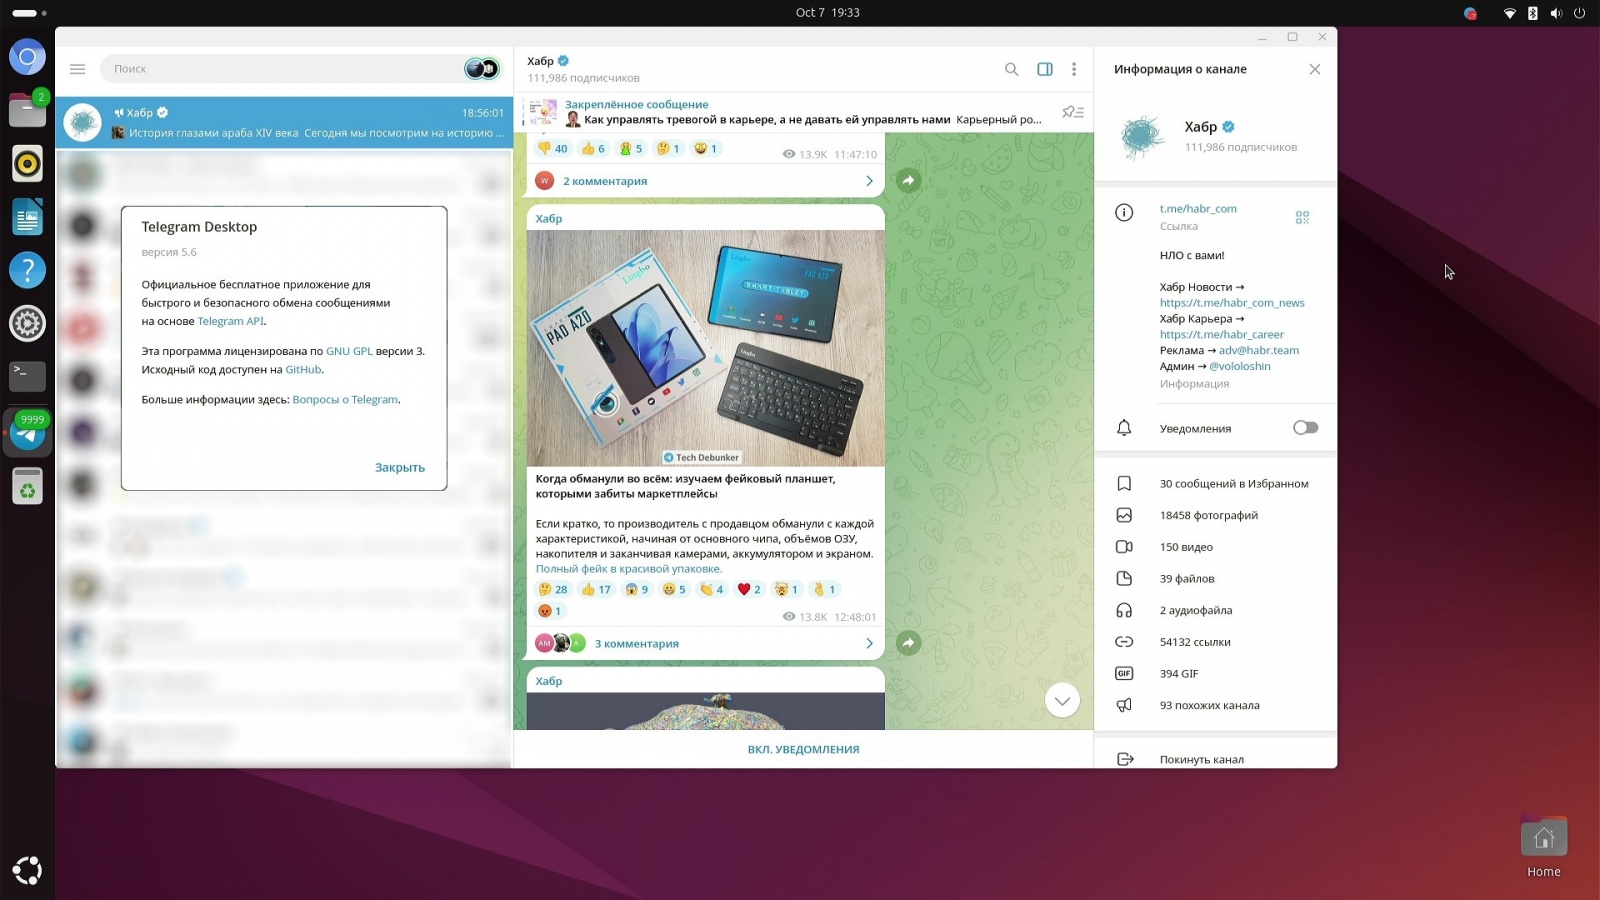Screen dimensions: 1600x900
Task: Forward the fake tablet post
Action: coord(907,643)
